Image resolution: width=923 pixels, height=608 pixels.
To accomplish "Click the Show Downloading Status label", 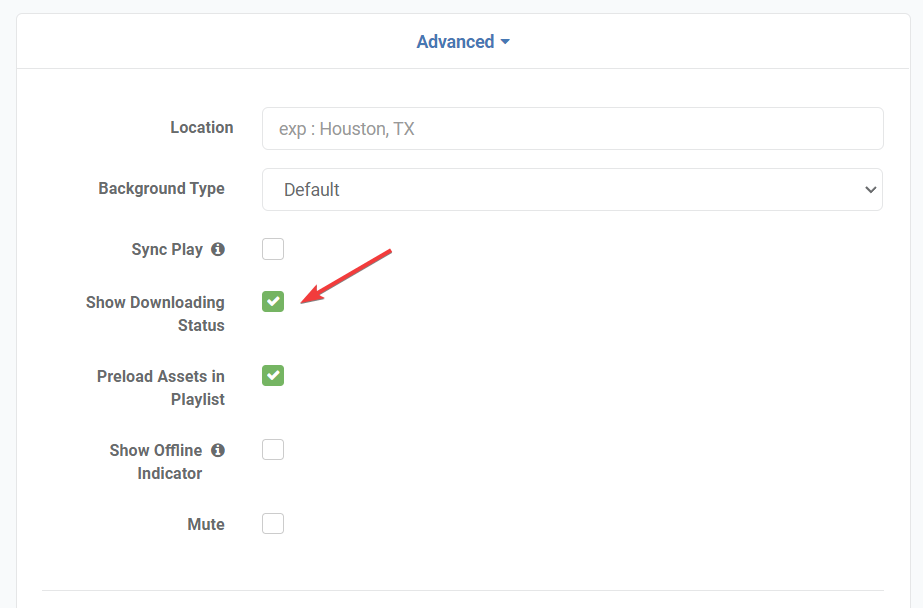I will (155, 313).
